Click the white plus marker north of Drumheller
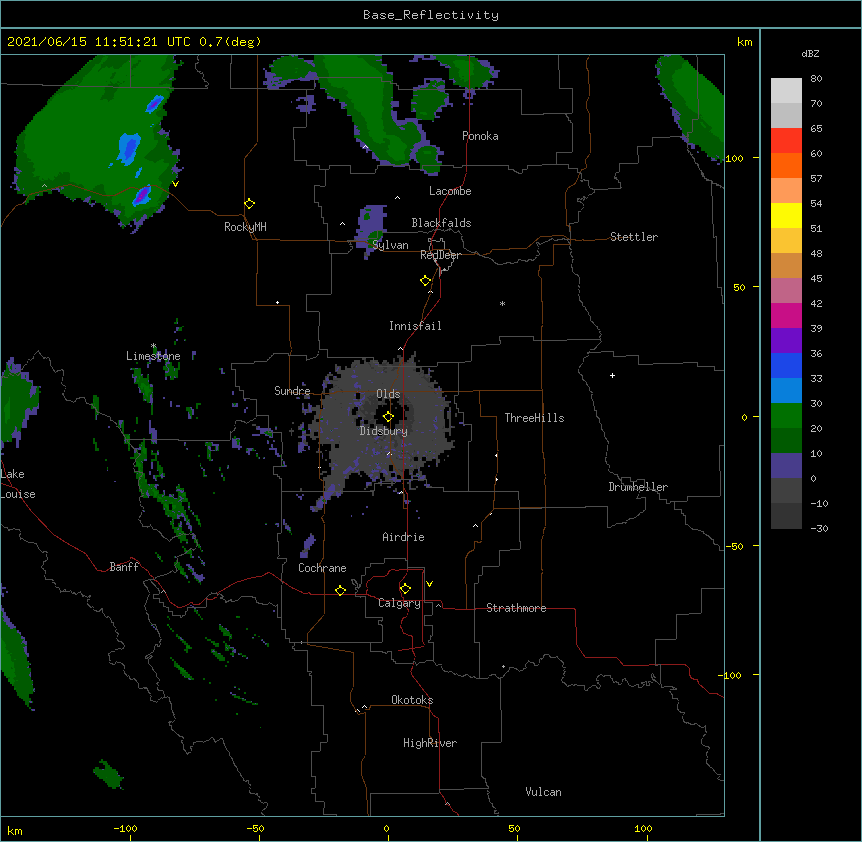Viewport: 862px width, 842px height. (612, 375)
